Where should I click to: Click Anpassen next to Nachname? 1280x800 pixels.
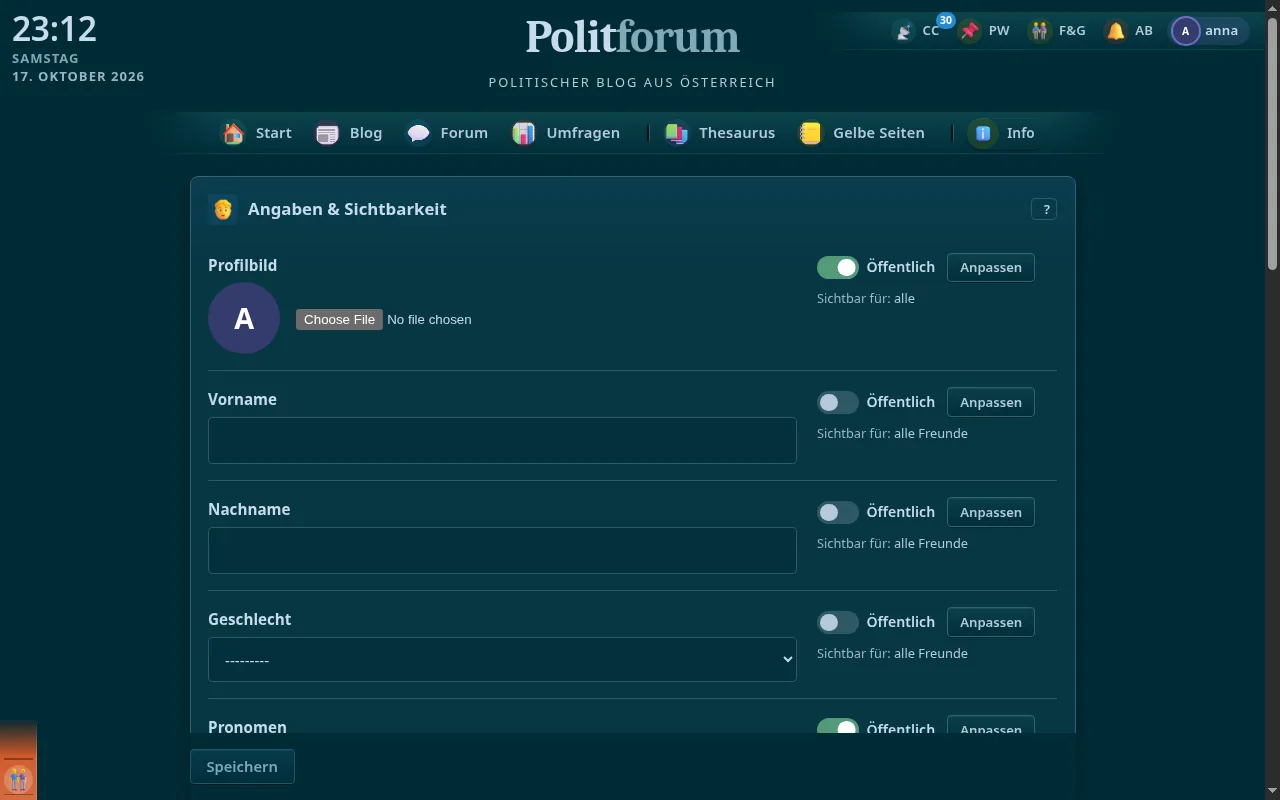click(x=991, y=512)
